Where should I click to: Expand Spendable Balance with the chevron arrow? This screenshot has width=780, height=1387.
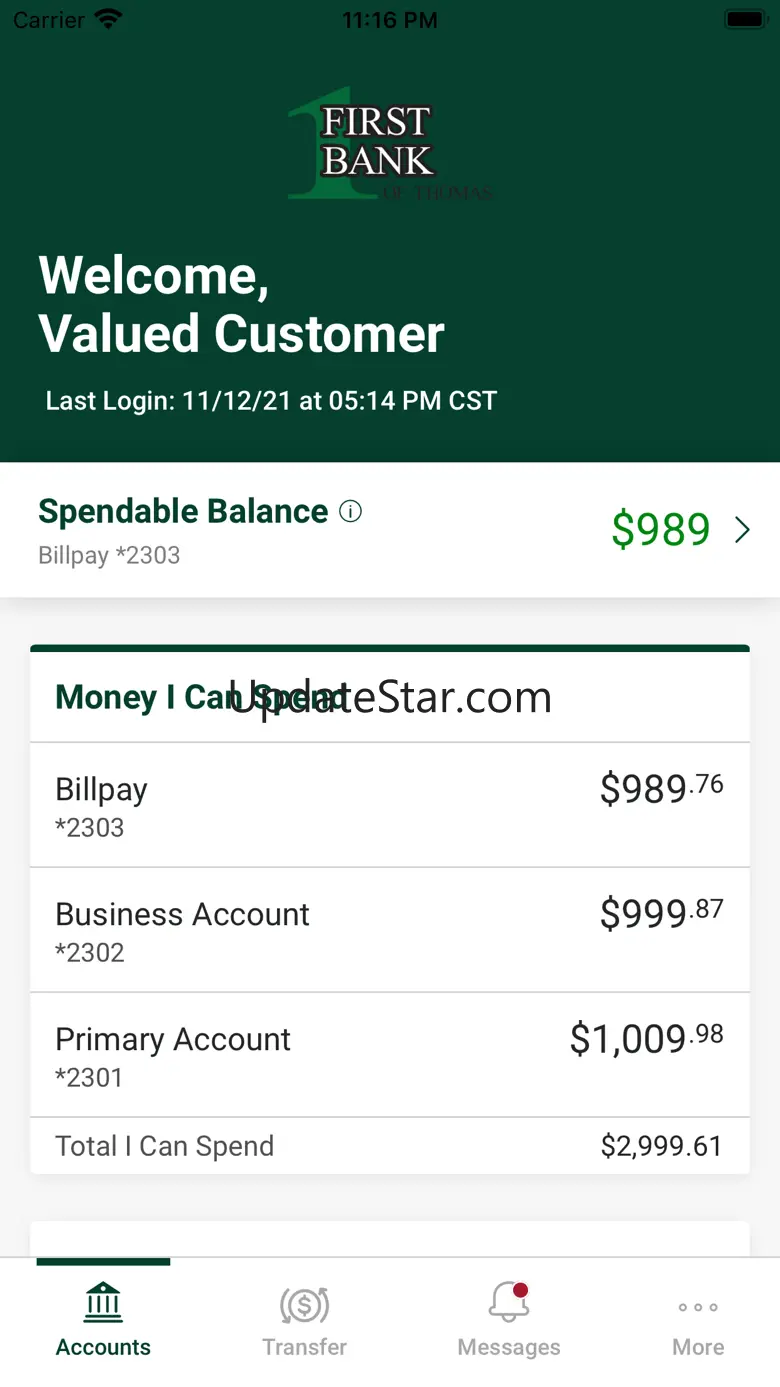pyautogui.click(x=742, y=530)
